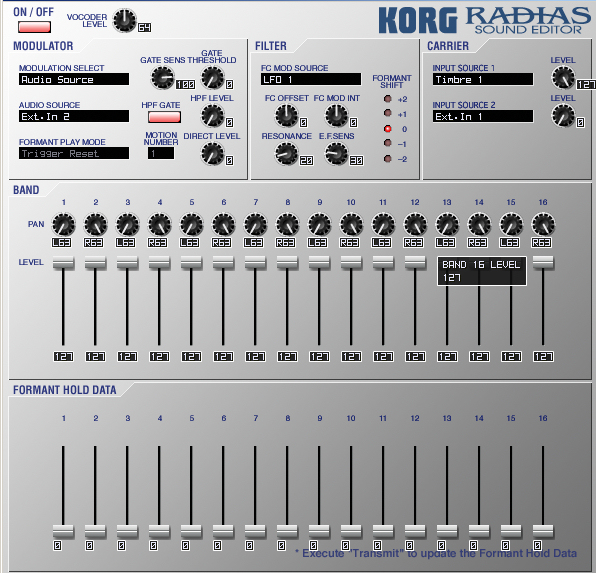Click the Band 16 Pan knob

point(543,224)
